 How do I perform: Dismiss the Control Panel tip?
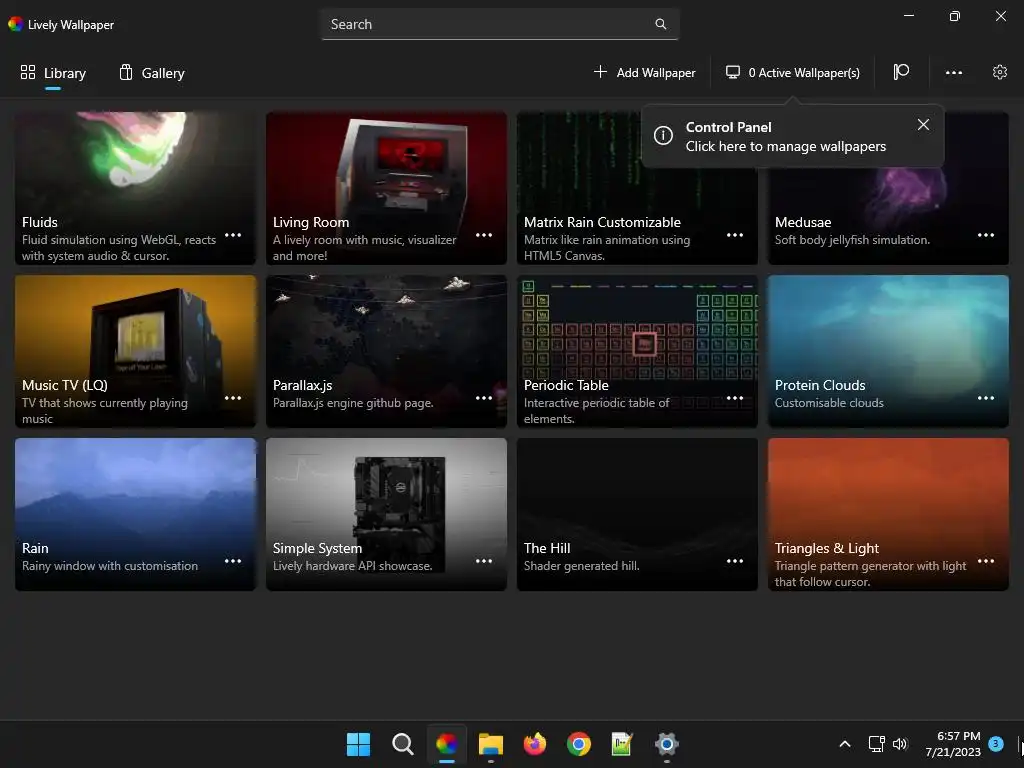click(x=923, y=125)
